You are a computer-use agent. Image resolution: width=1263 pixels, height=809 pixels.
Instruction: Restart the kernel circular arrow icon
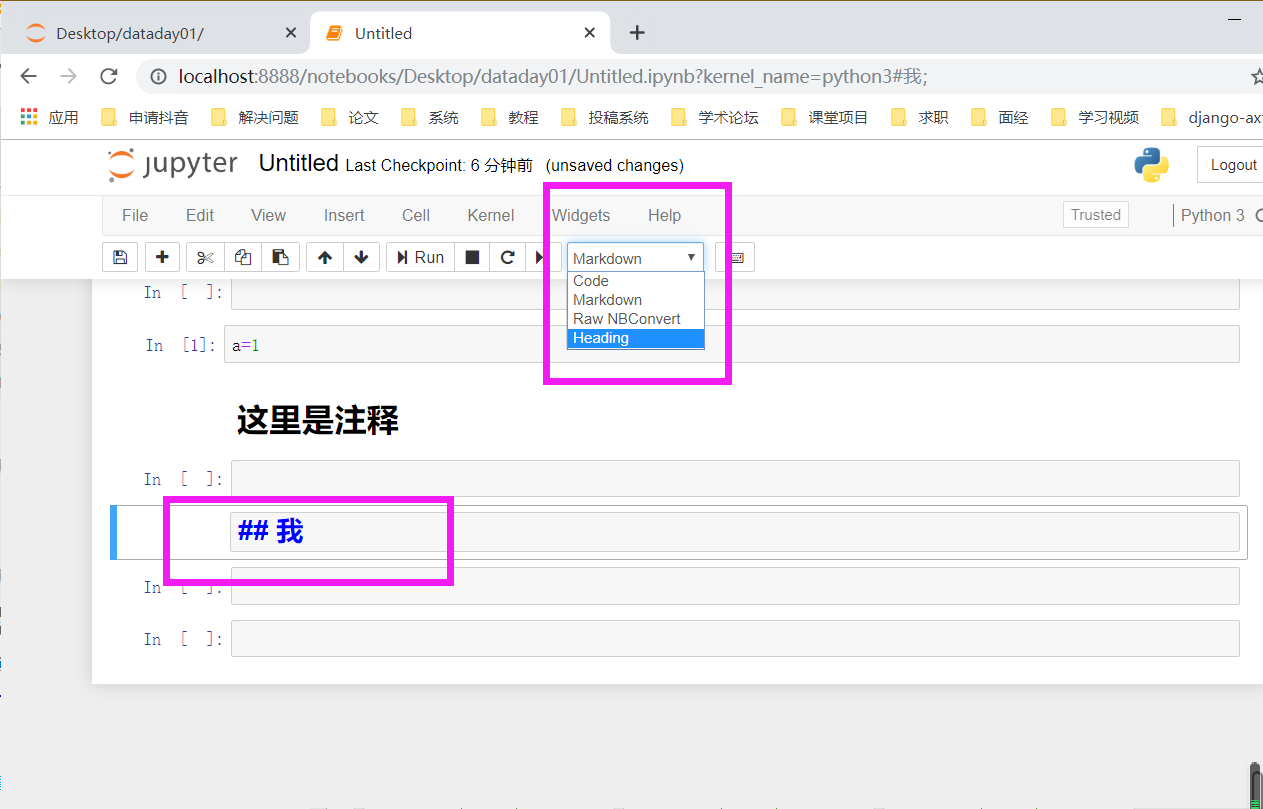pyautogui.click(x=508, y=257)
